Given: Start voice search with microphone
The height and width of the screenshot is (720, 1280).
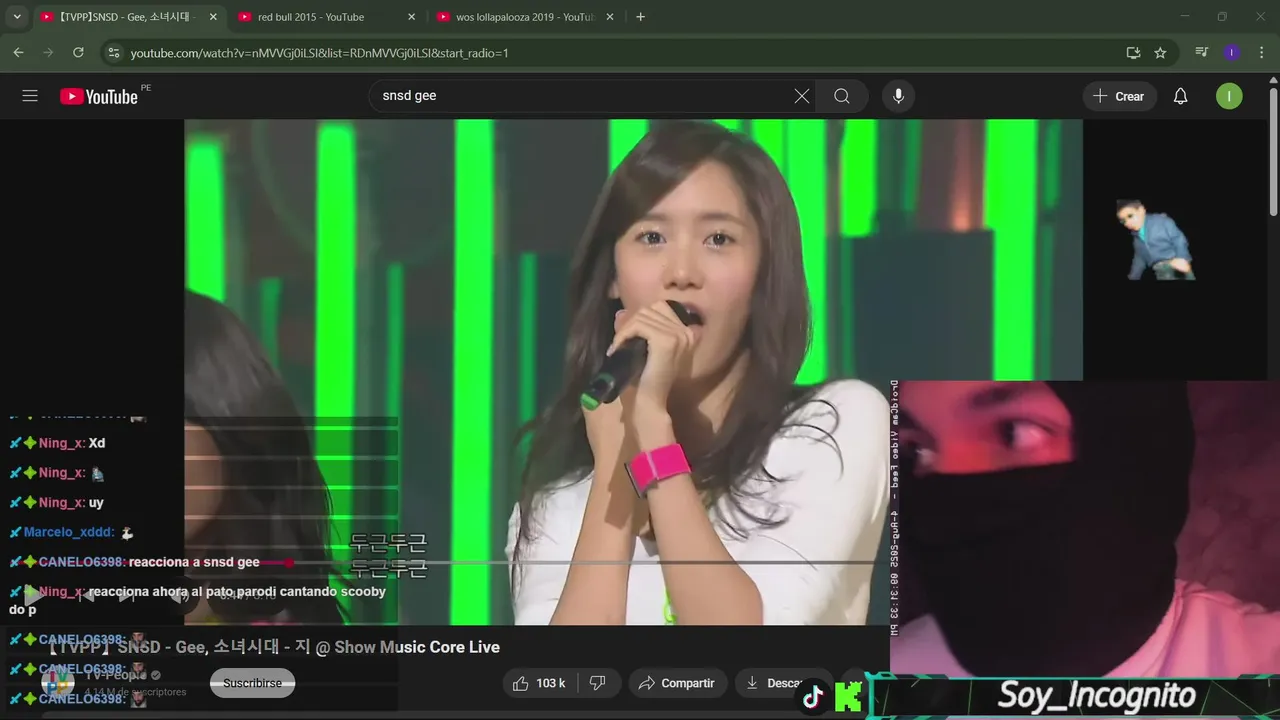Looking at the screenshot, I should [898, 96].
